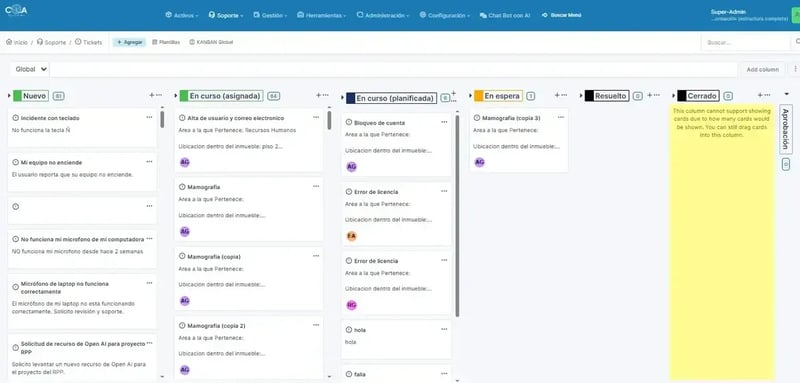Focus the Buscar search field

745,43
